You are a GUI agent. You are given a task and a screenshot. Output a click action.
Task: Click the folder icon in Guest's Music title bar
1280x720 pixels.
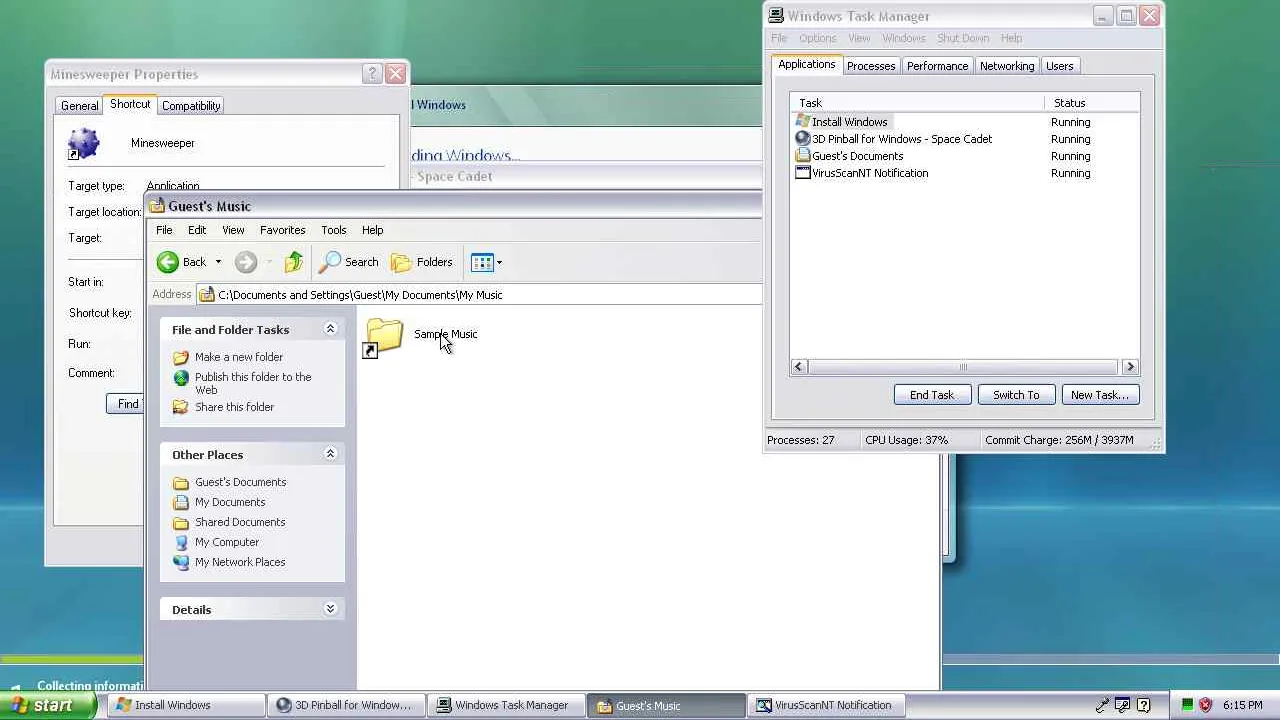(157, 206)
